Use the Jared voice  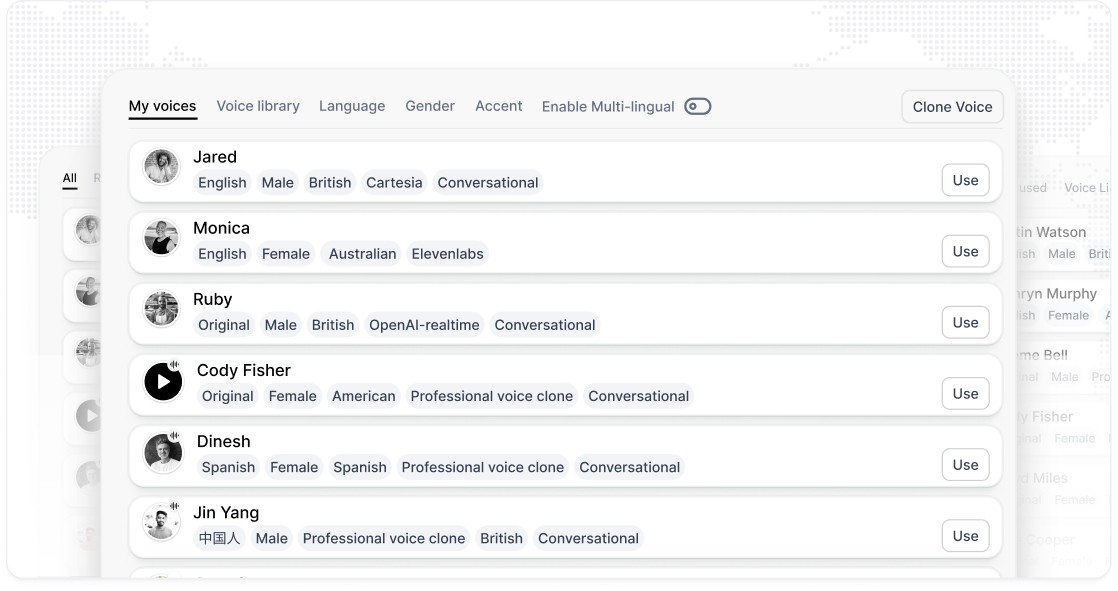pos(965,180)
